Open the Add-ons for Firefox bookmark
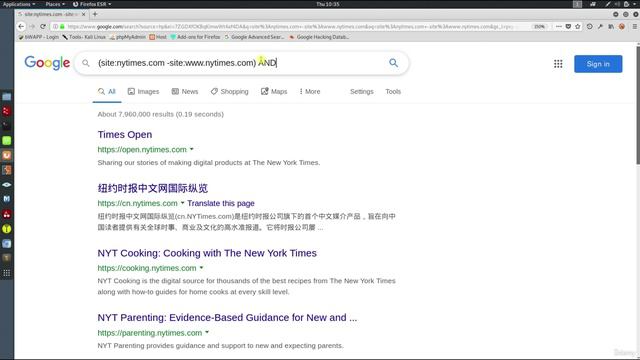 point(195,37)
